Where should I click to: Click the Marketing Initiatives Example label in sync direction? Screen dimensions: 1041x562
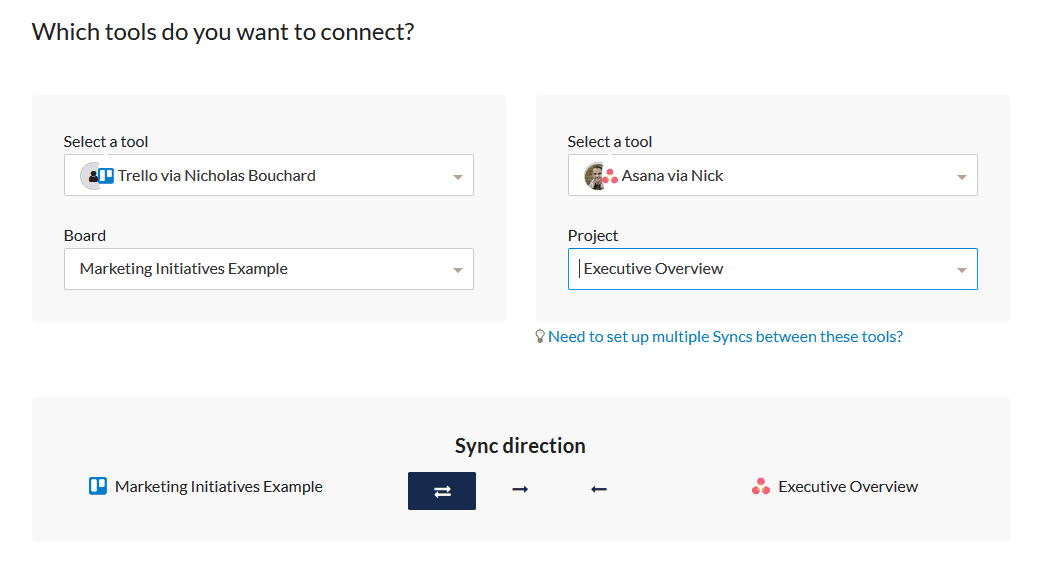pos(218,486)
